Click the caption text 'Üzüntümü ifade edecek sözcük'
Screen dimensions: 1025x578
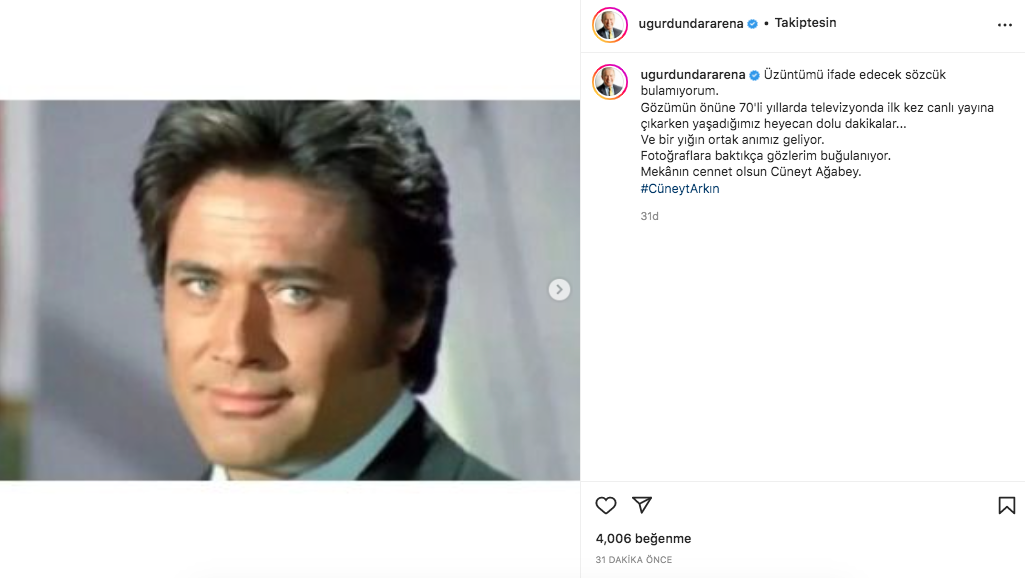click(855, 75)
